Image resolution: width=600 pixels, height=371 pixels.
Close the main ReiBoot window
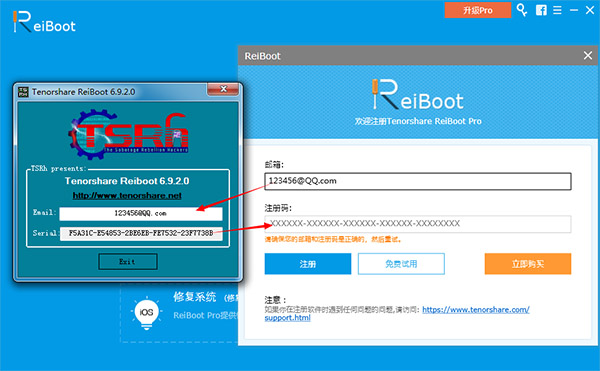click(x=590, y=10)
